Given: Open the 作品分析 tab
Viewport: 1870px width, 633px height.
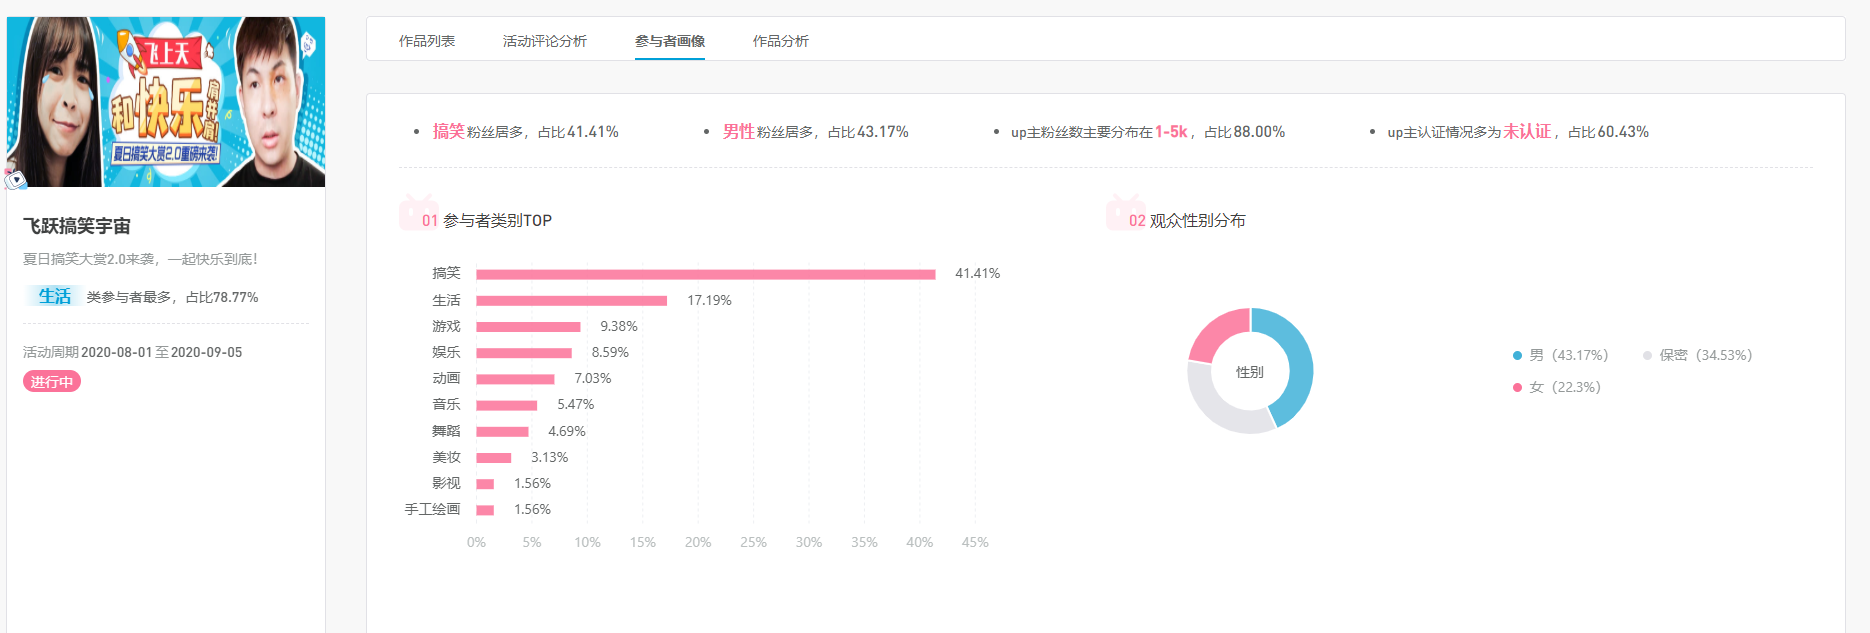Looking at the screenshot, I should click(781, 41).
